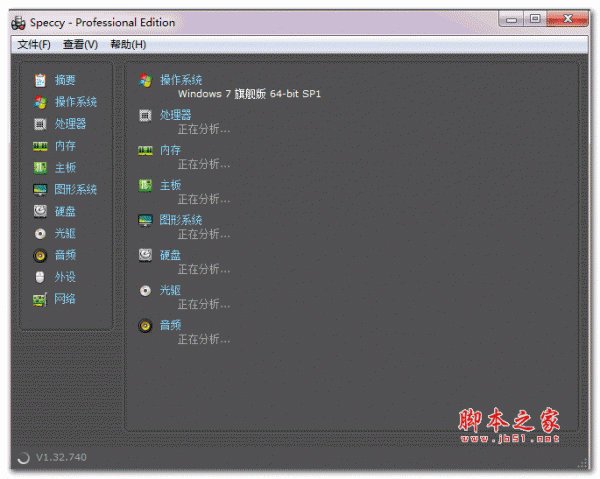Click the disc icon beside sidebar 光驱
600x479 pixels.
(40, 233)
